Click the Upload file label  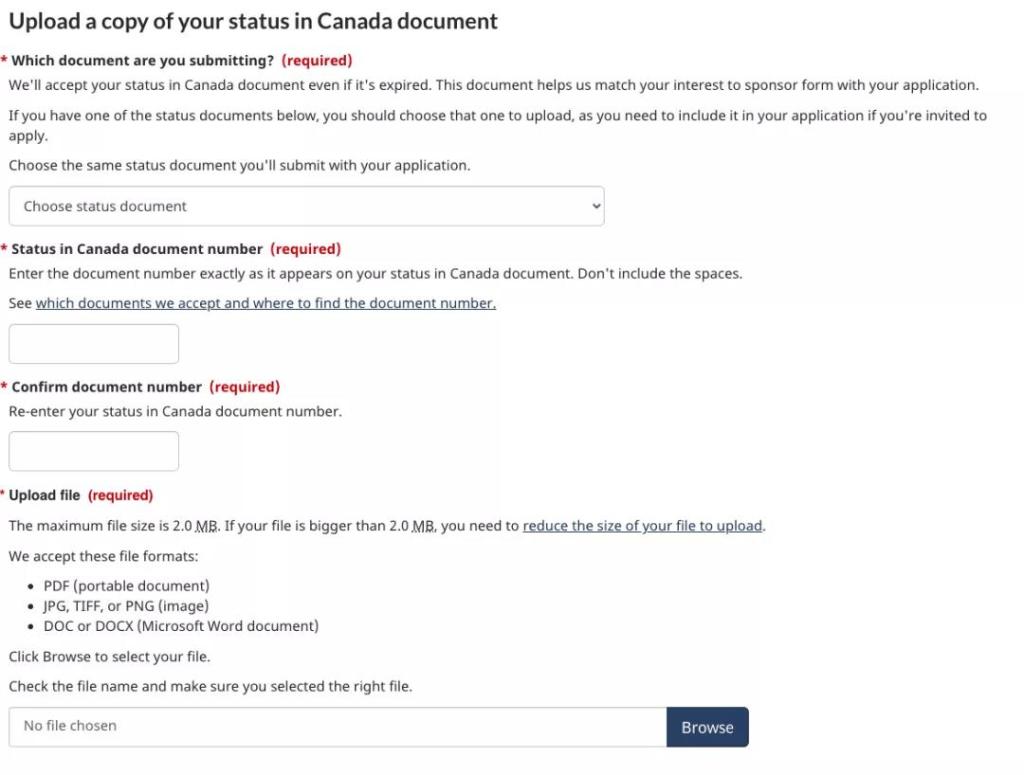(x=45, y=495)
